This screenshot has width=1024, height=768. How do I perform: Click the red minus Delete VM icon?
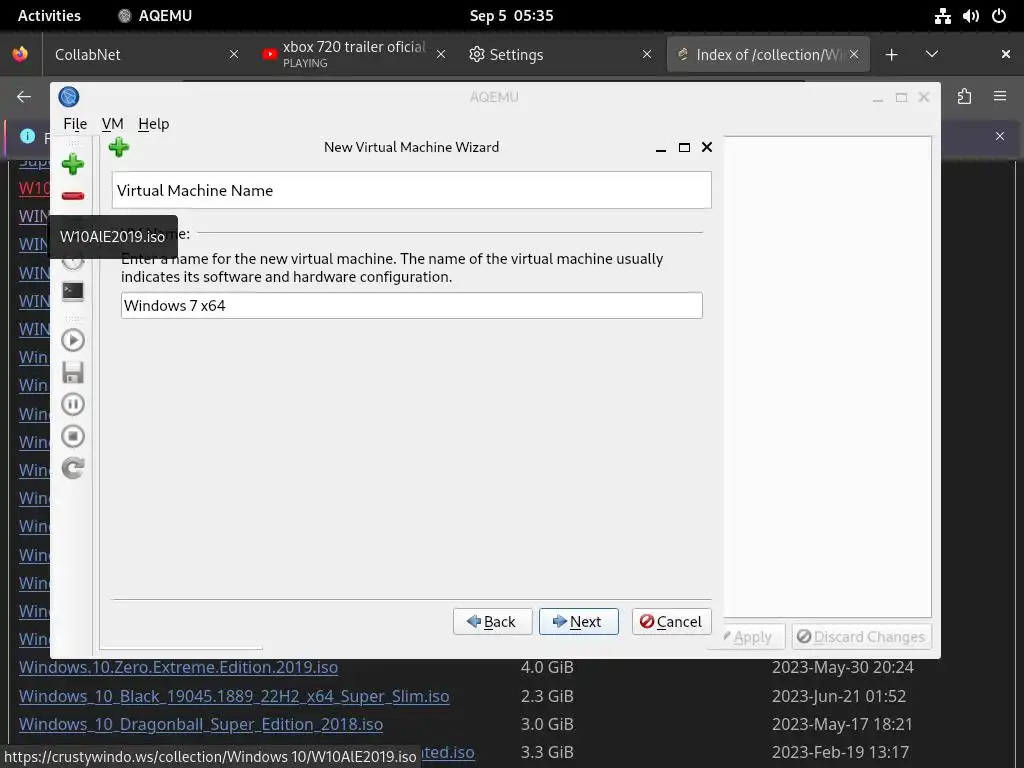72,196
